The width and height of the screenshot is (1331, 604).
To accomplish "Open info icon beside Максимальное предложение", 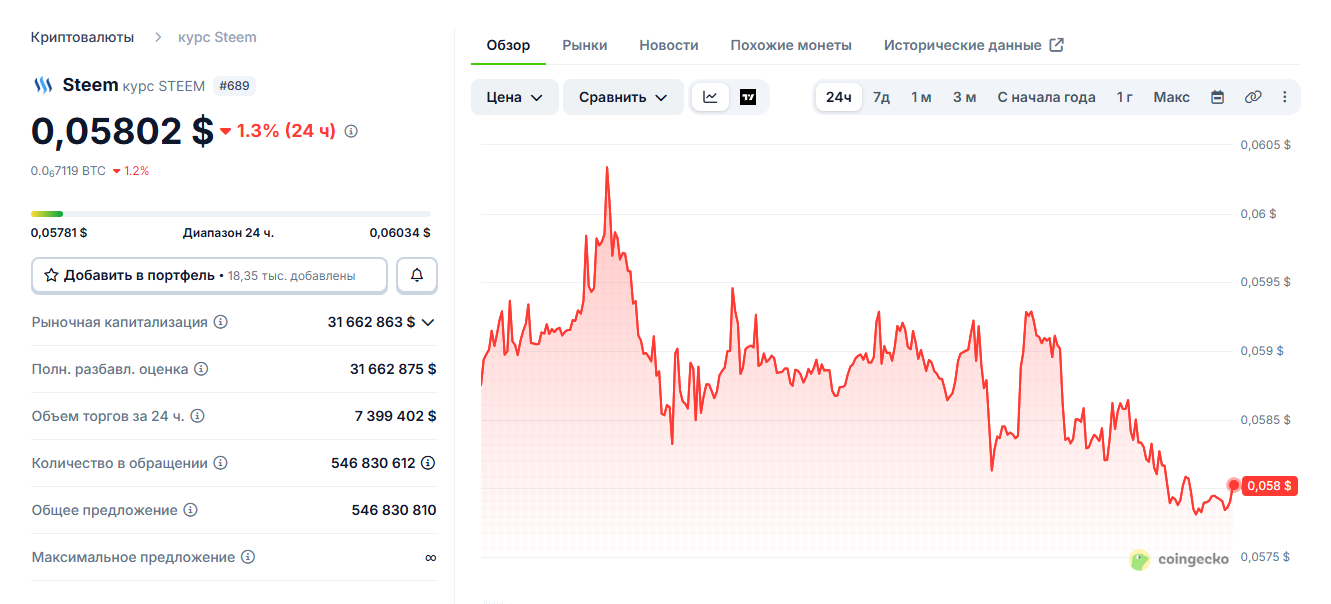I will (x=248, y=557).
